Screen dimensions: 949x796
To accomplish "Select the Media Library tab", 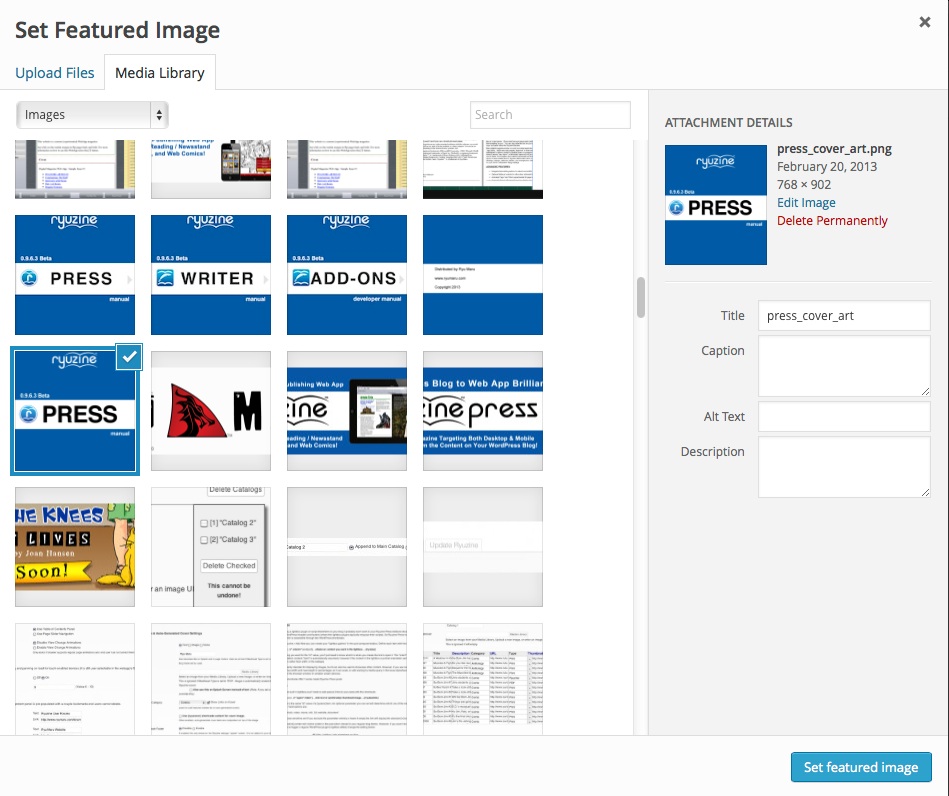I will pyautogui.click(x=159, y=73).
